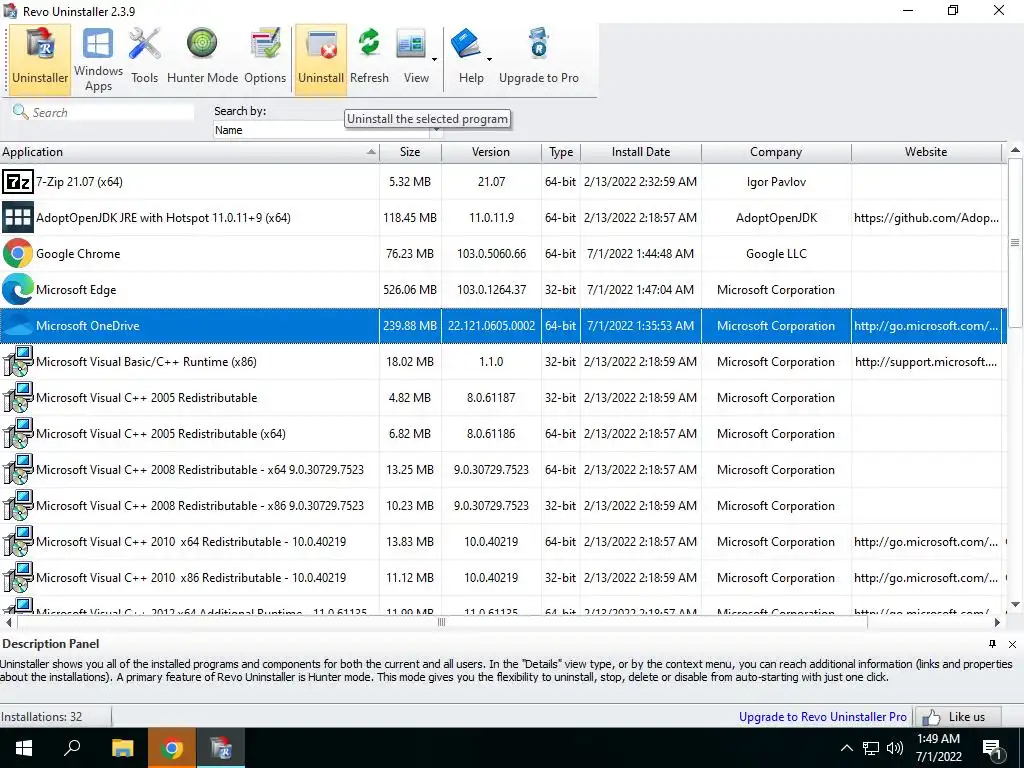The height and width of the screenshot is (768, 1024).
Task: Click the vertical scrollbar down arrow
Action: [x=1015, y=604]
